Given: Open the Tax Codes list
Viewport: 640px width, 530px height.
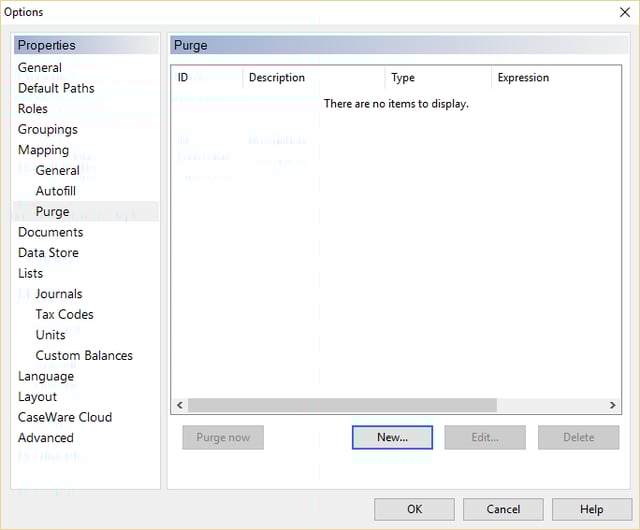Looking at the screenshot, I should (x=64, y=314).
